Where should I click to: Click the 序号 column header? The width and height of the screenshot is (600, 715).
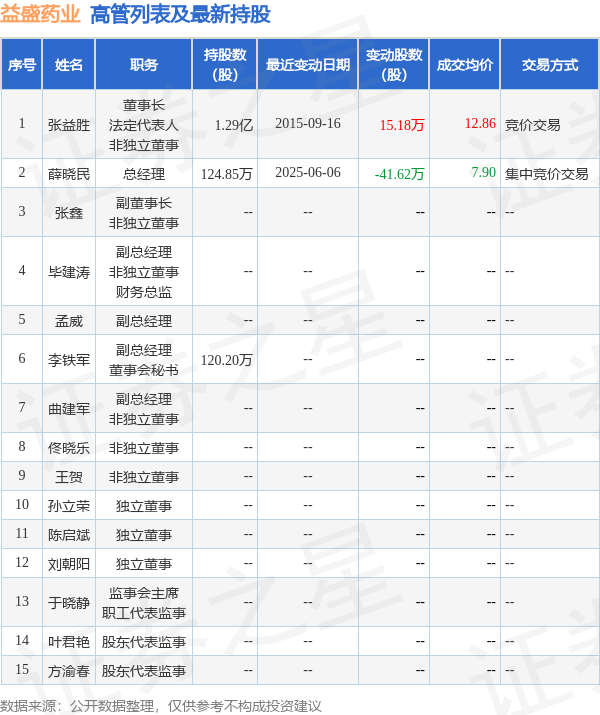[x=21, y=65]
